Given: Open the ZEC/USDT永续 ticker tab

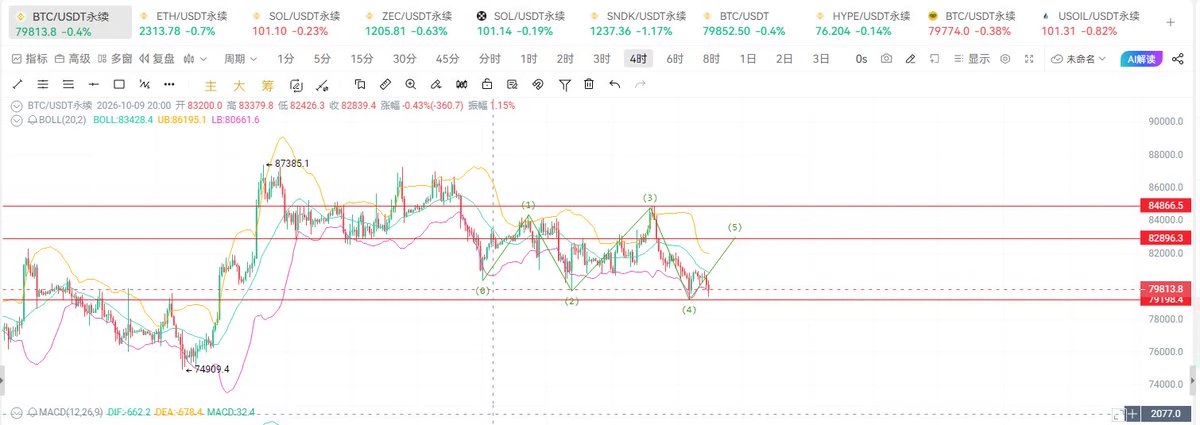Looking at the screenshot, I should click(404, 24).
